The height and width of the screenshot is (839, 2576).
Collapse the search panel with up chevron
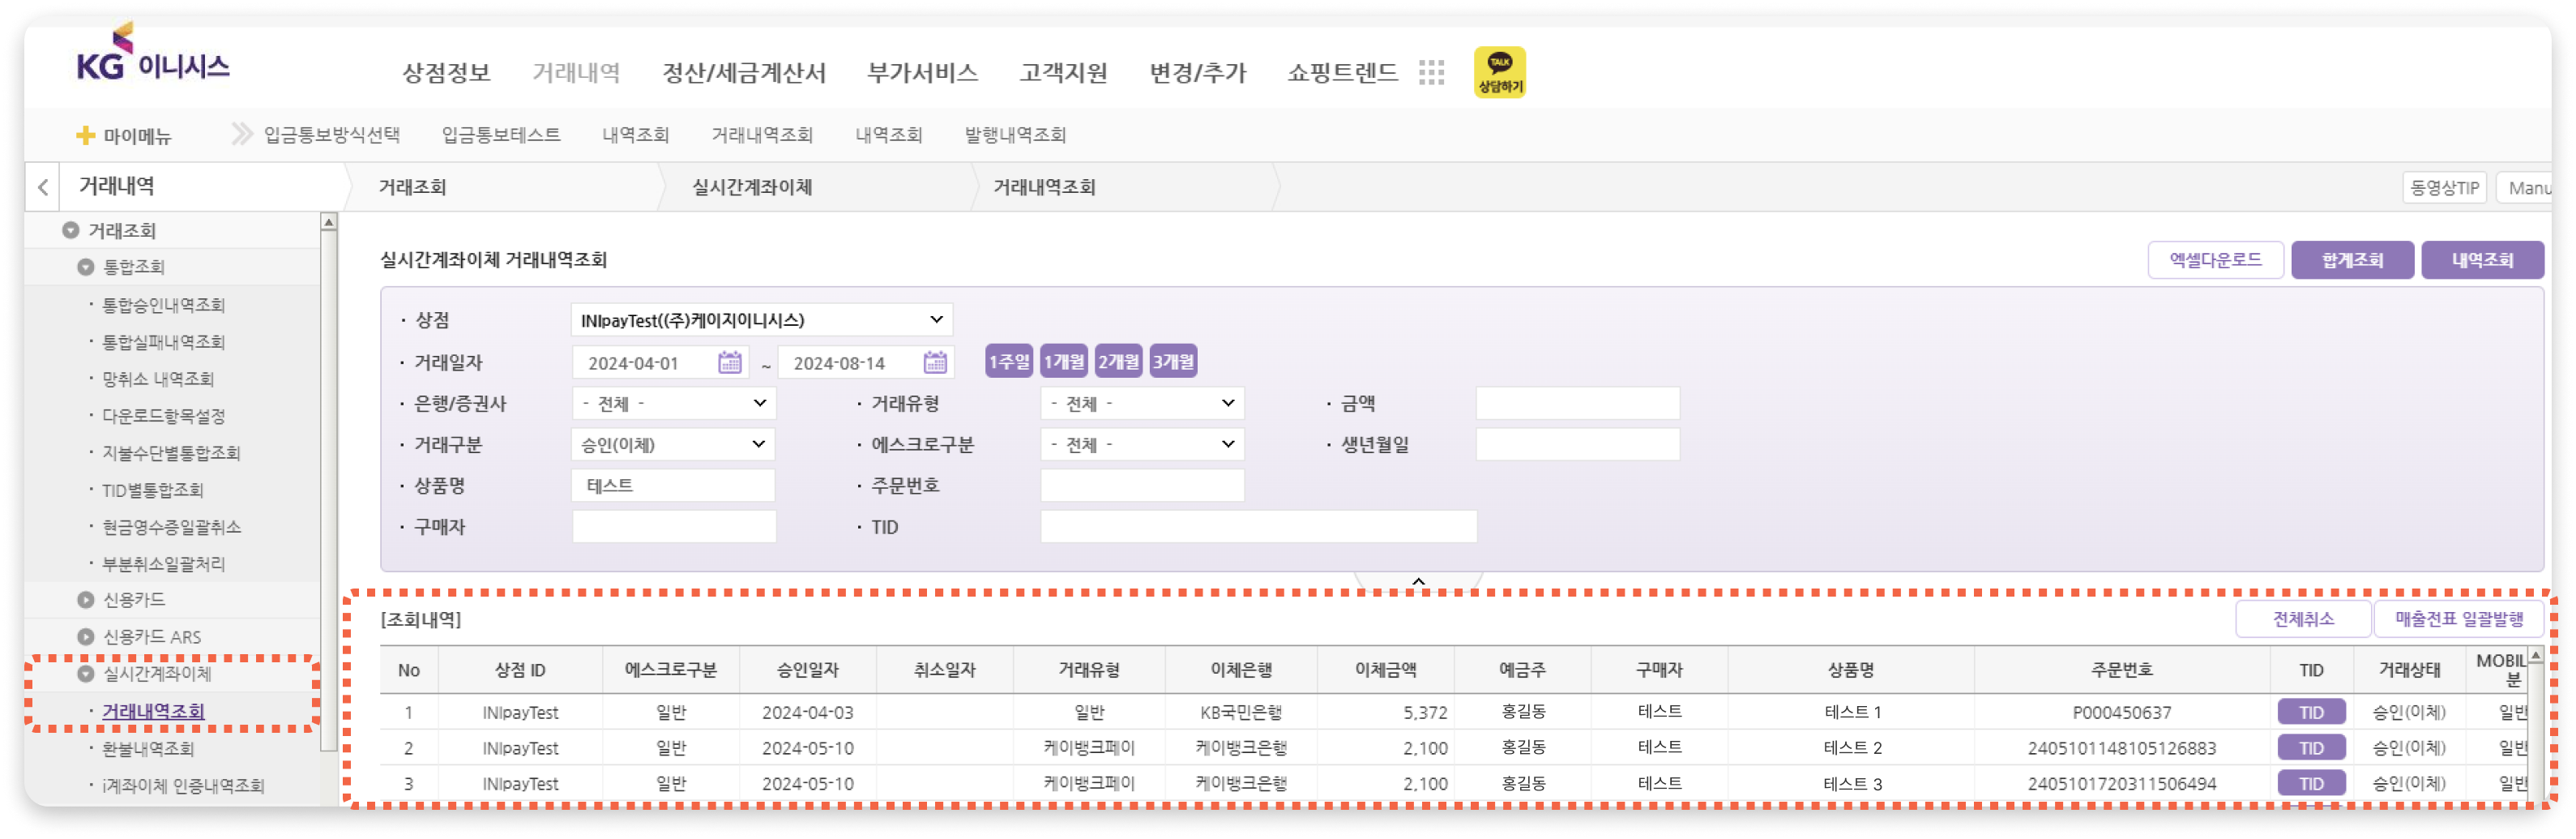pos(1418,581)
